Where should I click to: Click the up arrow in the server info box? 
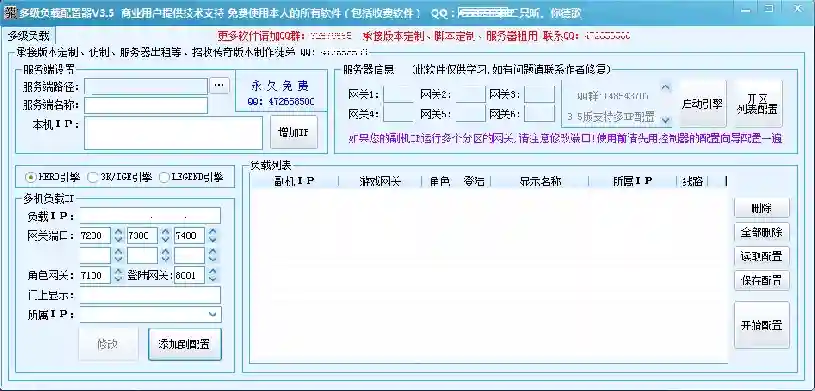click(x=666, y=87)
